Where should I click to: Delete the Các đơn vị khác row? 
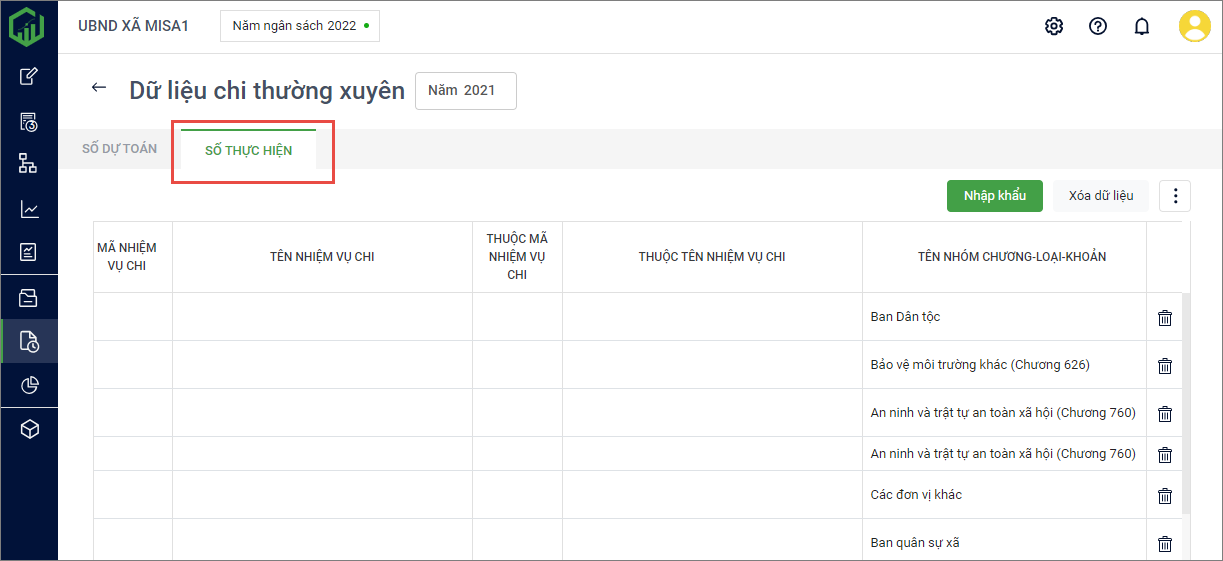coord(1165,496)
